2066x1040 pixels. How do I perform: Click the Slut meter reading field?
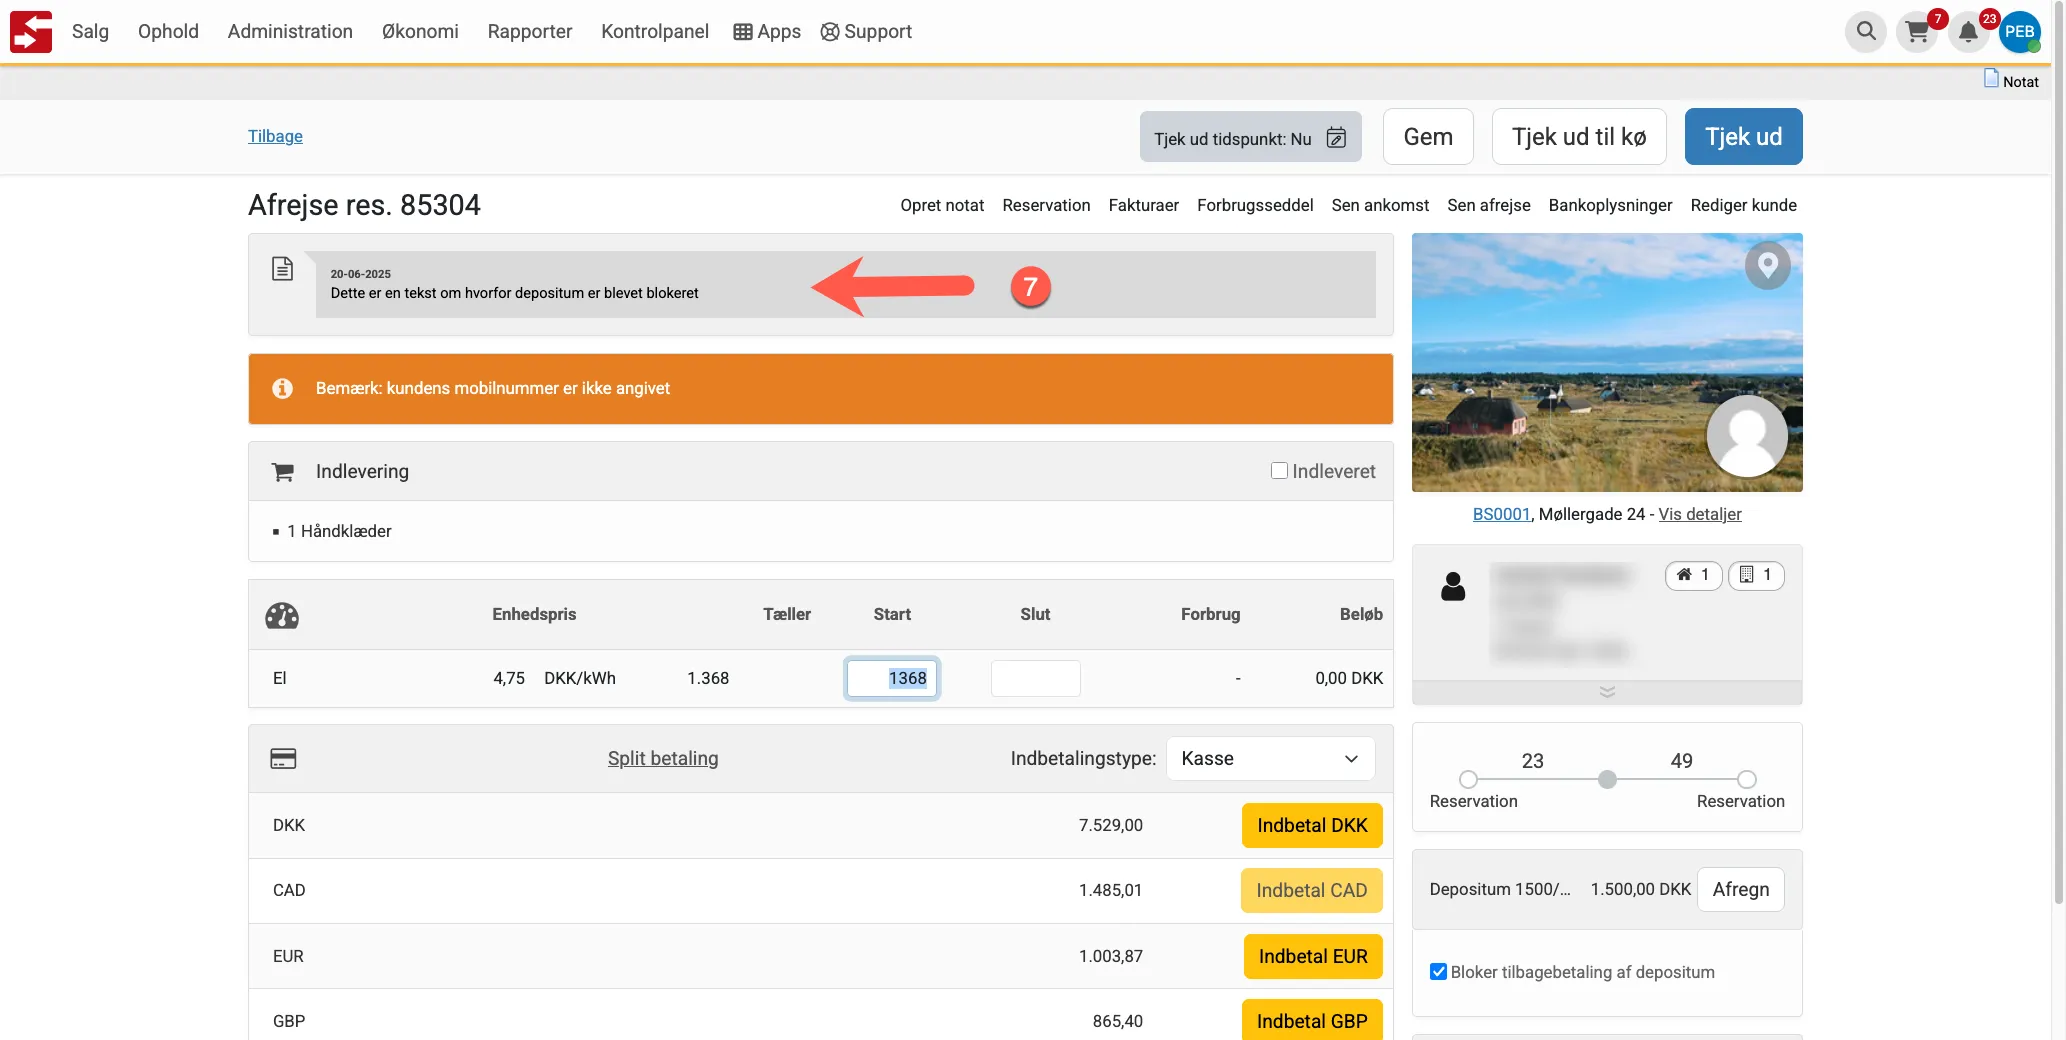tap(1035, 678)
